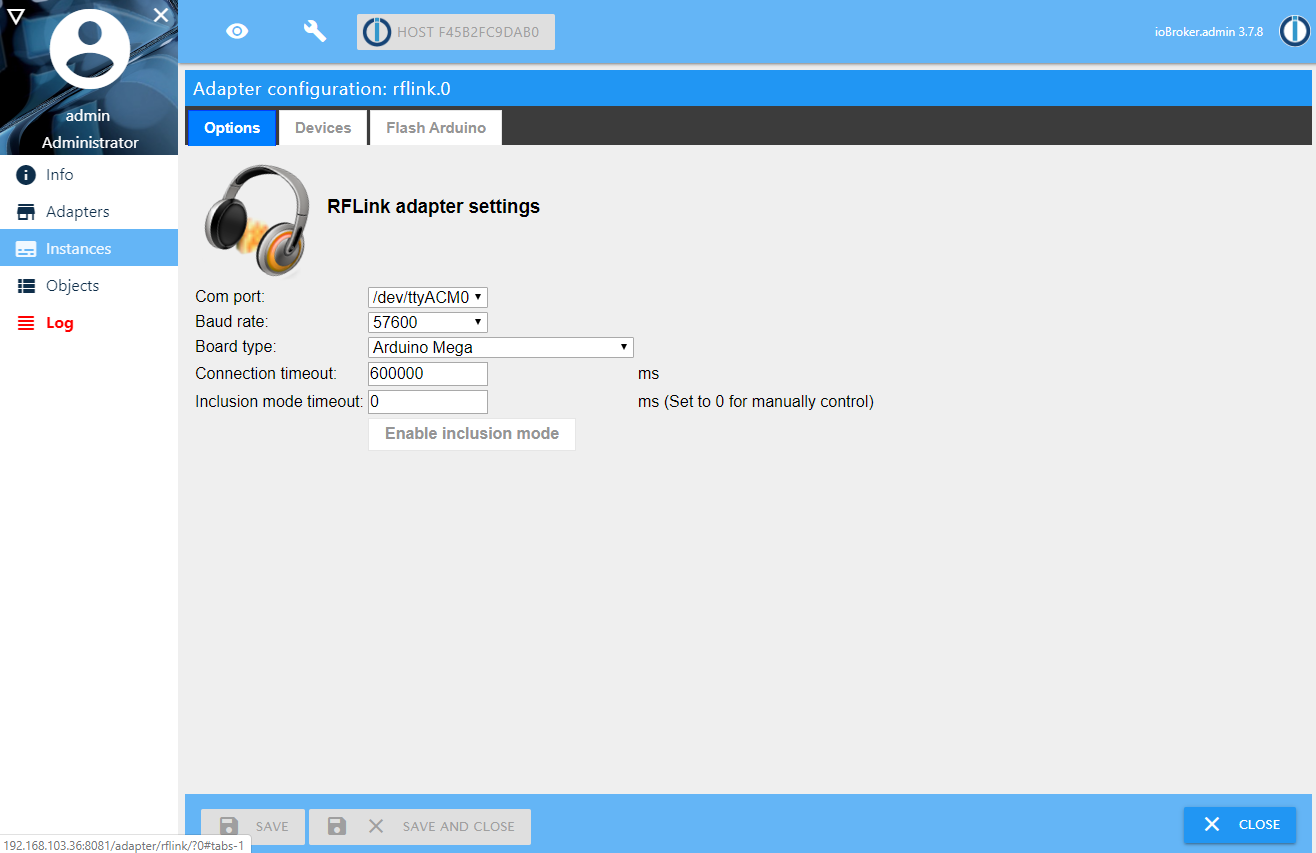Open the Baud rate dropdown
This screenshot has height=853, width=1316.
click(x=427, y=322)
